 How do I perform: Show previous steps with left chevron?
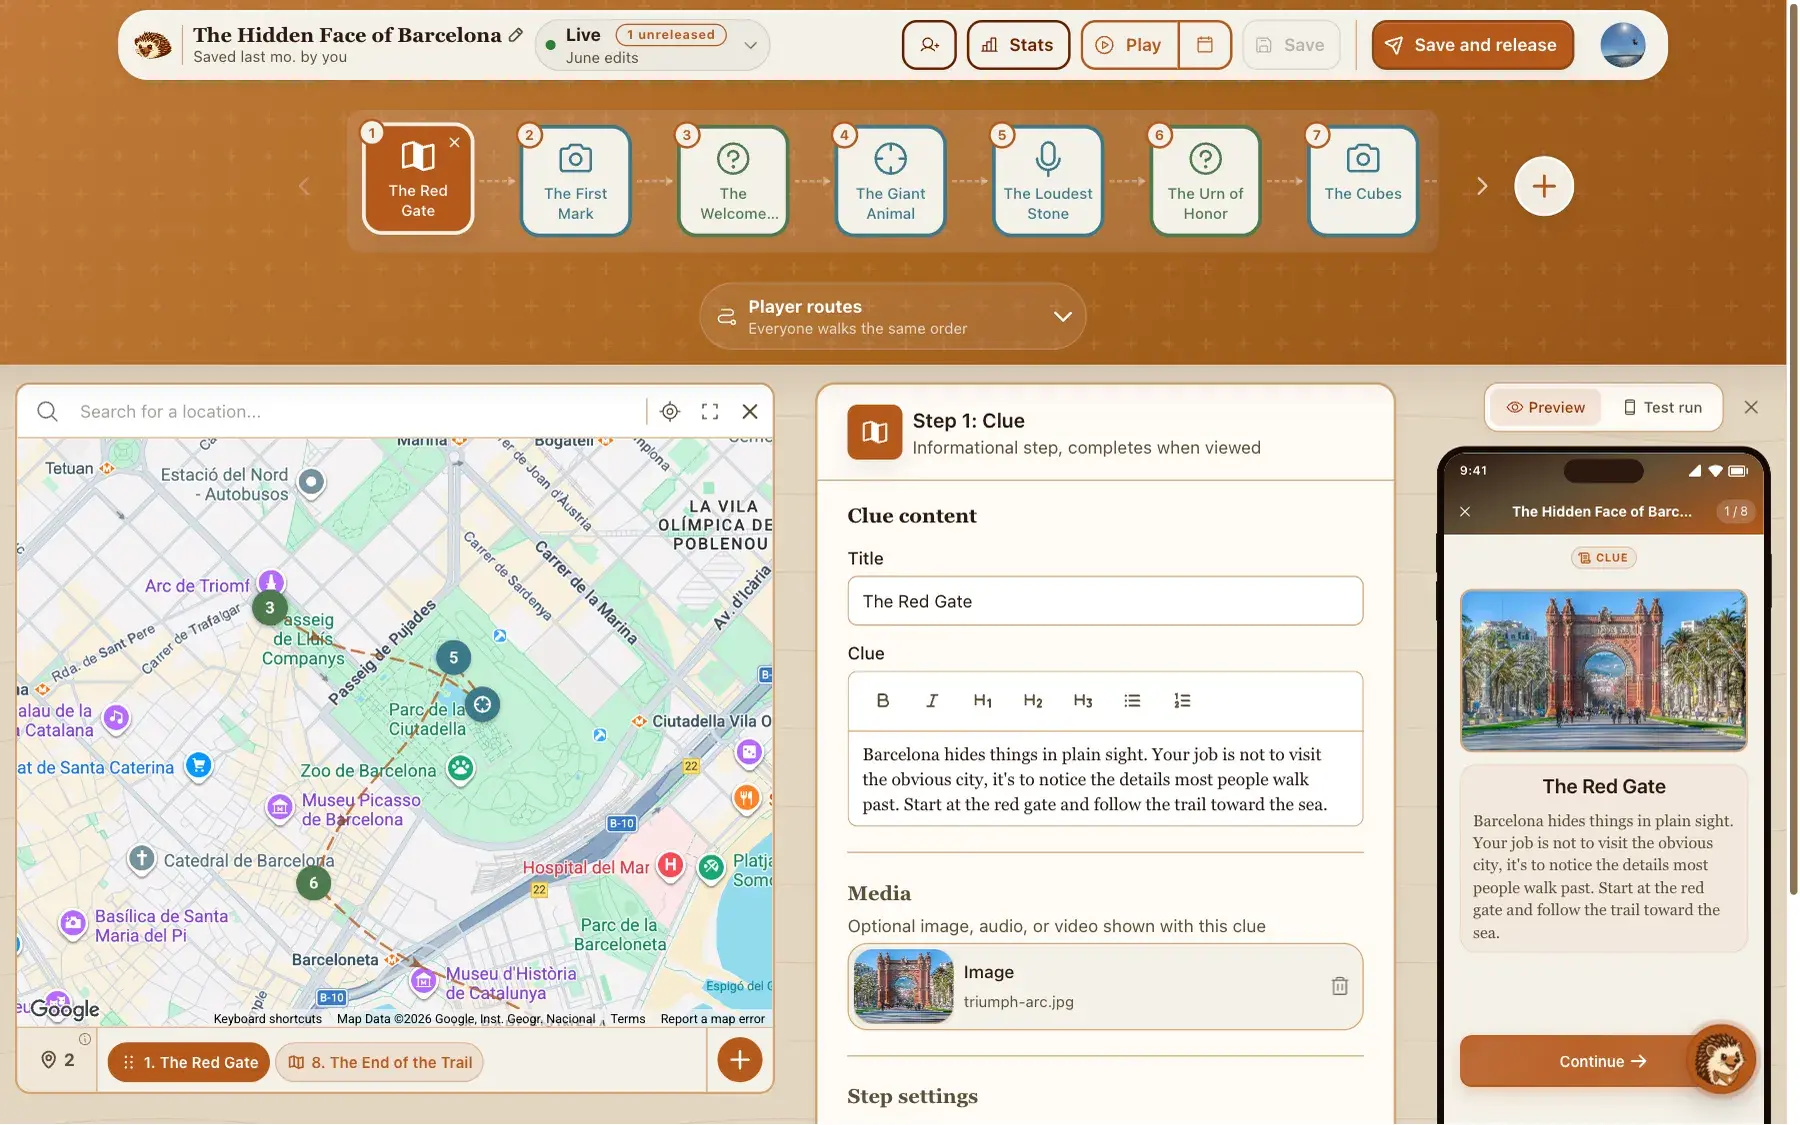[304, 186]
